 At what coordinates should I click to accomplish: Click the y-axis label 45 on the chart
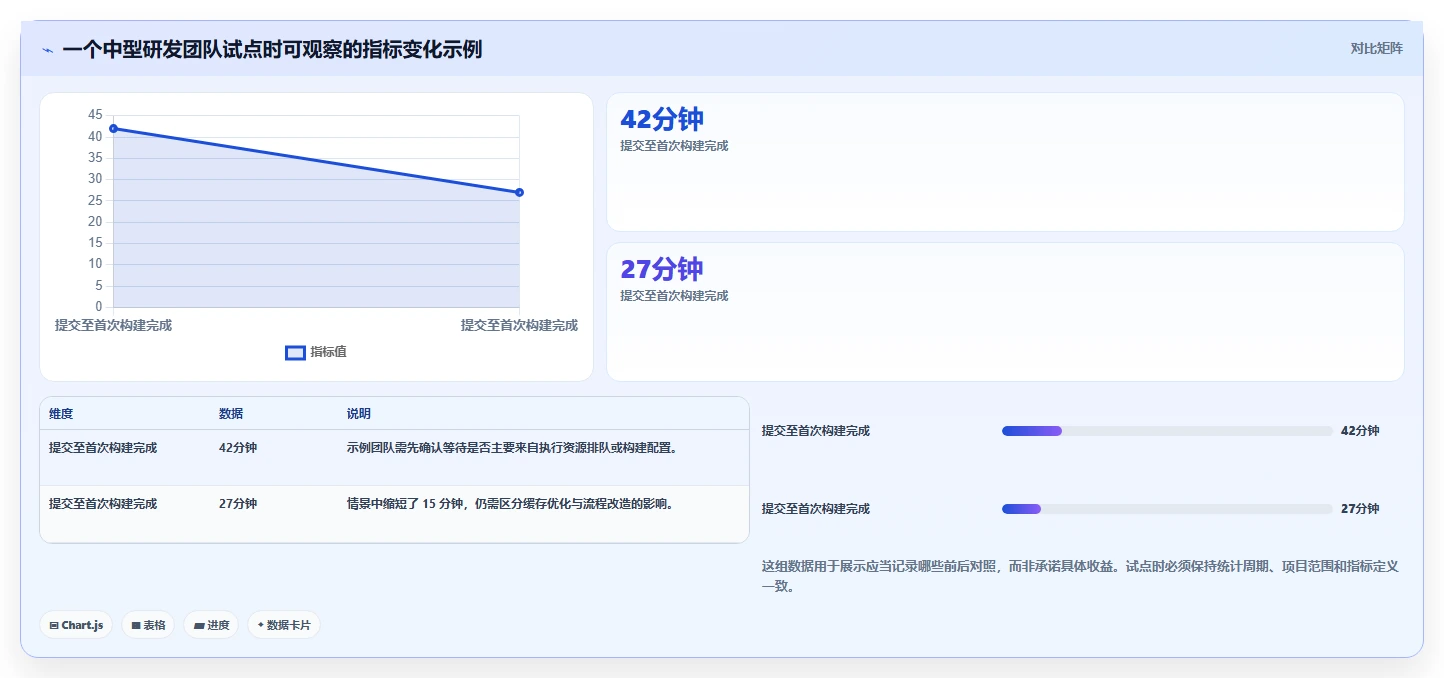pyautogui.click(x=95, y=115)
